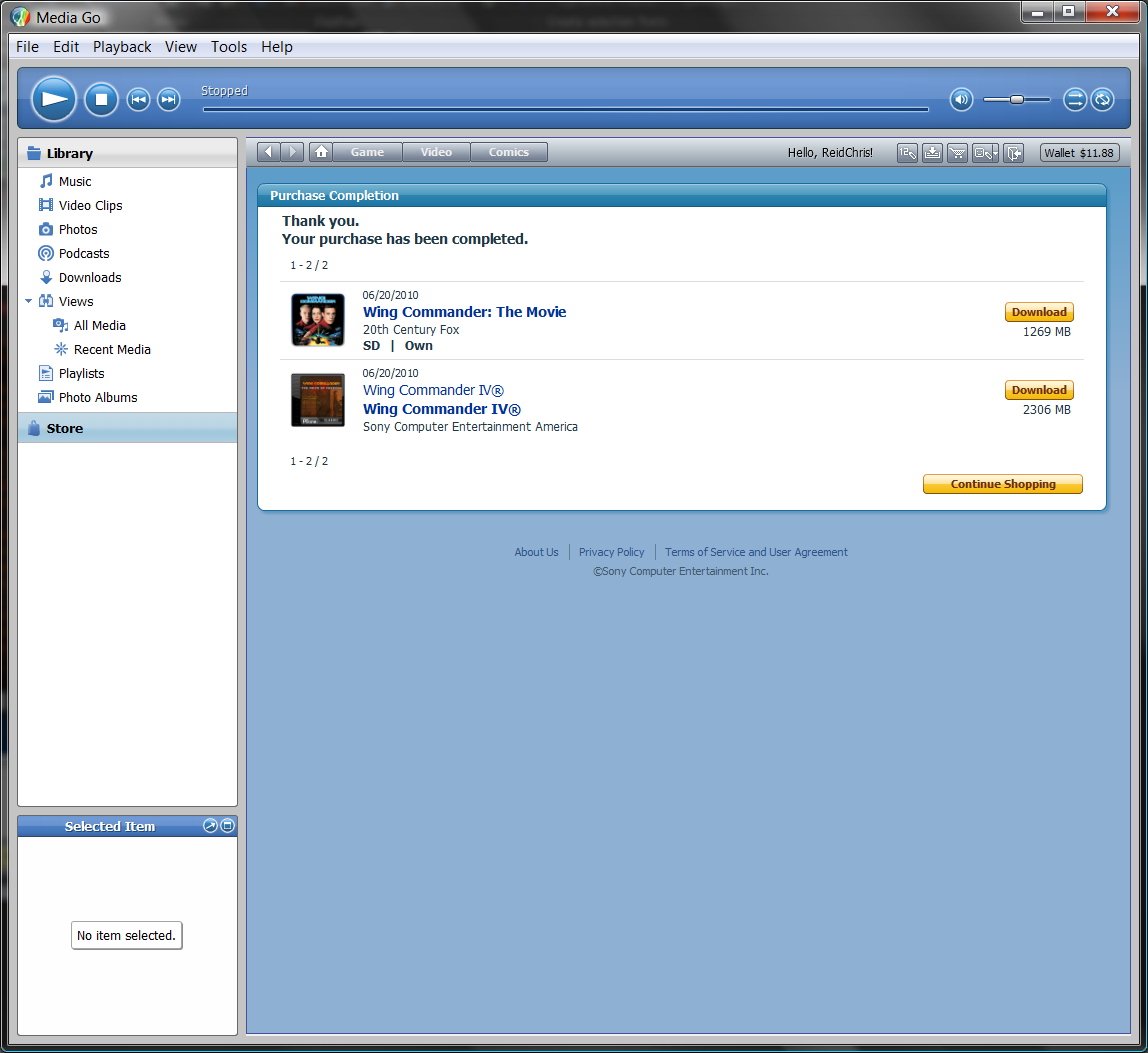Viewport: 1148px width, 1053px height.
Task: Mute the volume speaker button
Action: click(961, 99)
